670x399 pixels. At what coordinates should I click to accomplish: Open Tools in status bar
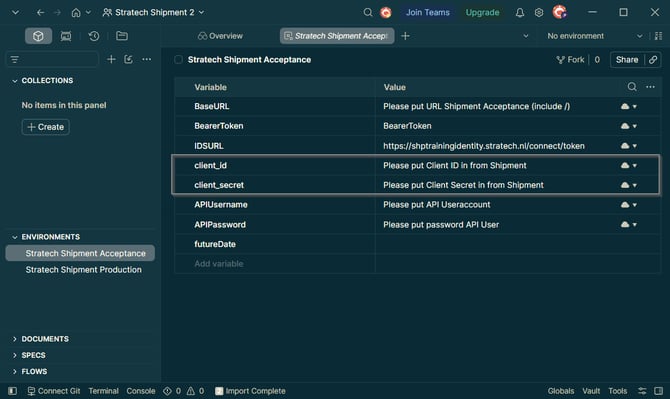point(617,391)
